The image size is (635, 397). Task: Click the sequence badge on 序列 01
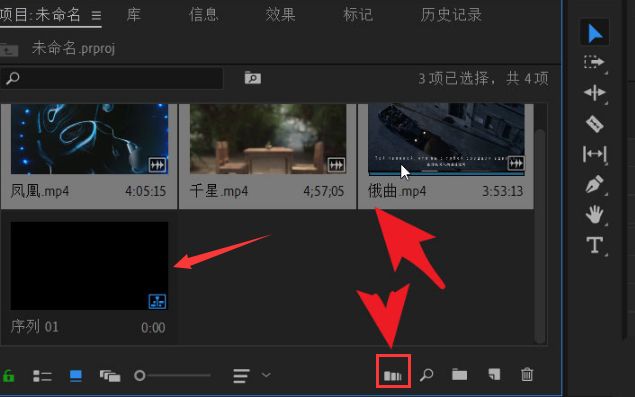coord(157,301)
